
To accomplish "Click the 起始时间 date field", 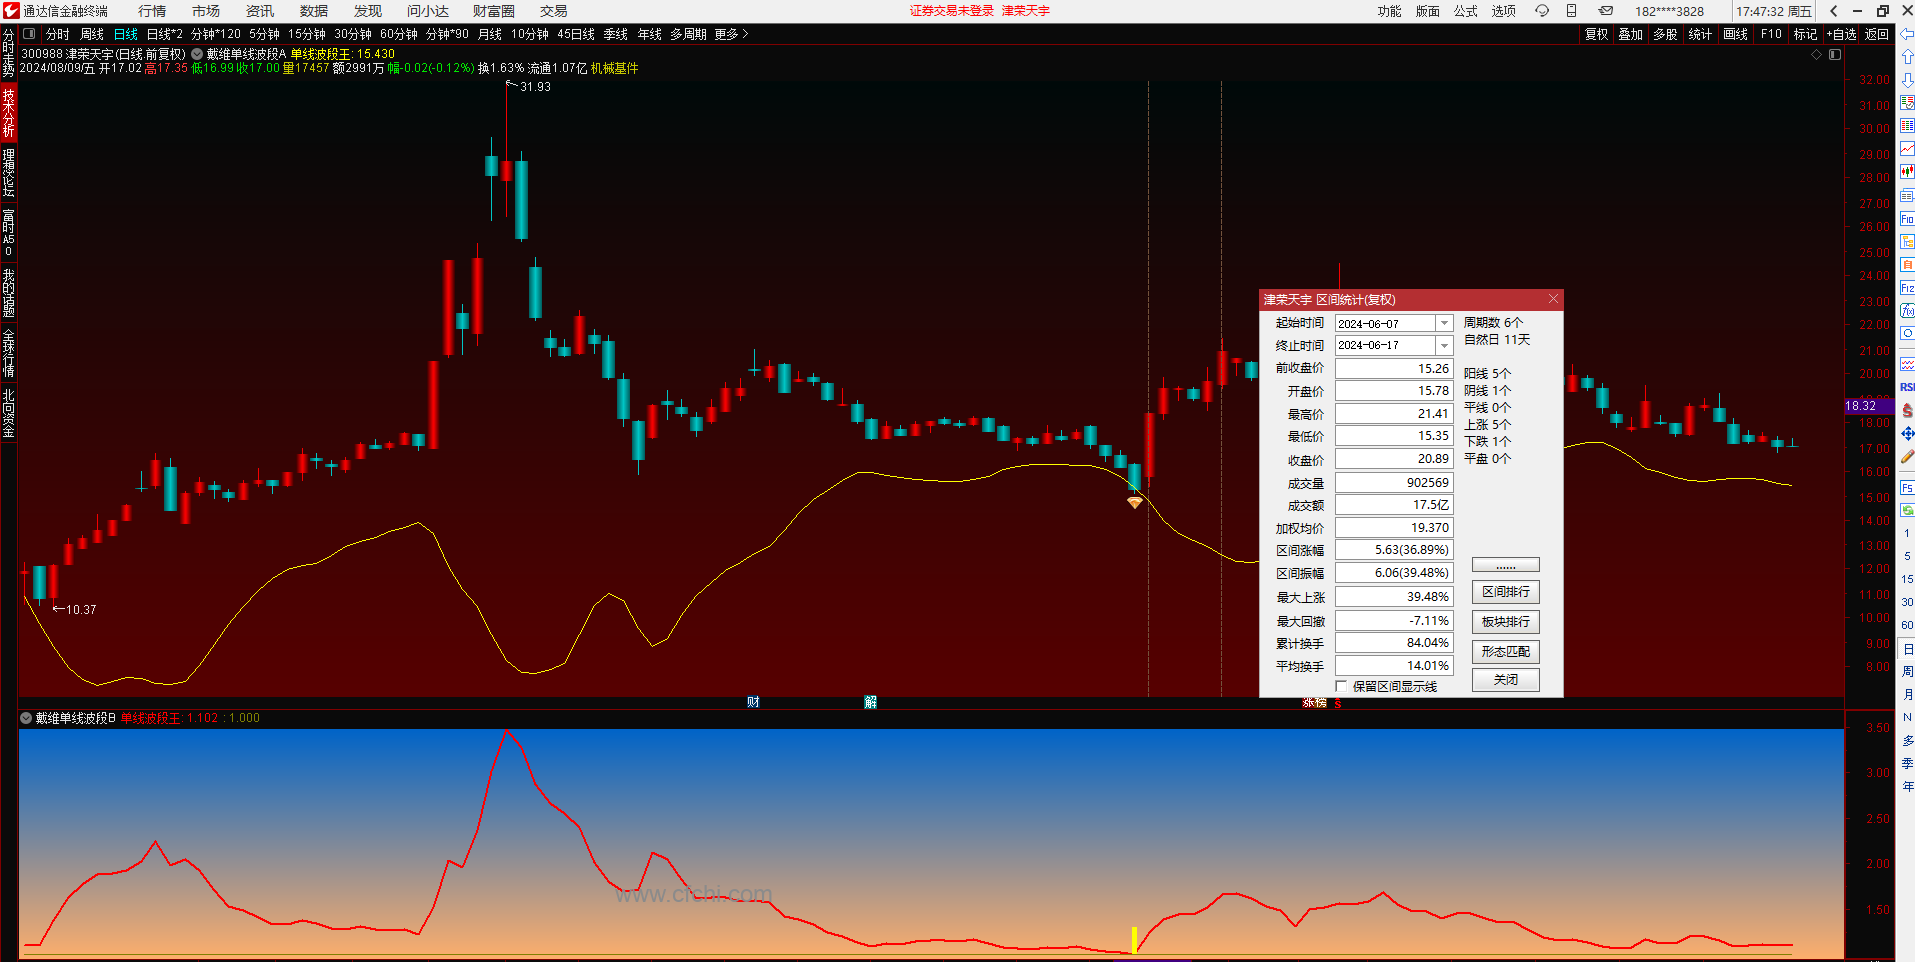I will tap(1386, 323).
